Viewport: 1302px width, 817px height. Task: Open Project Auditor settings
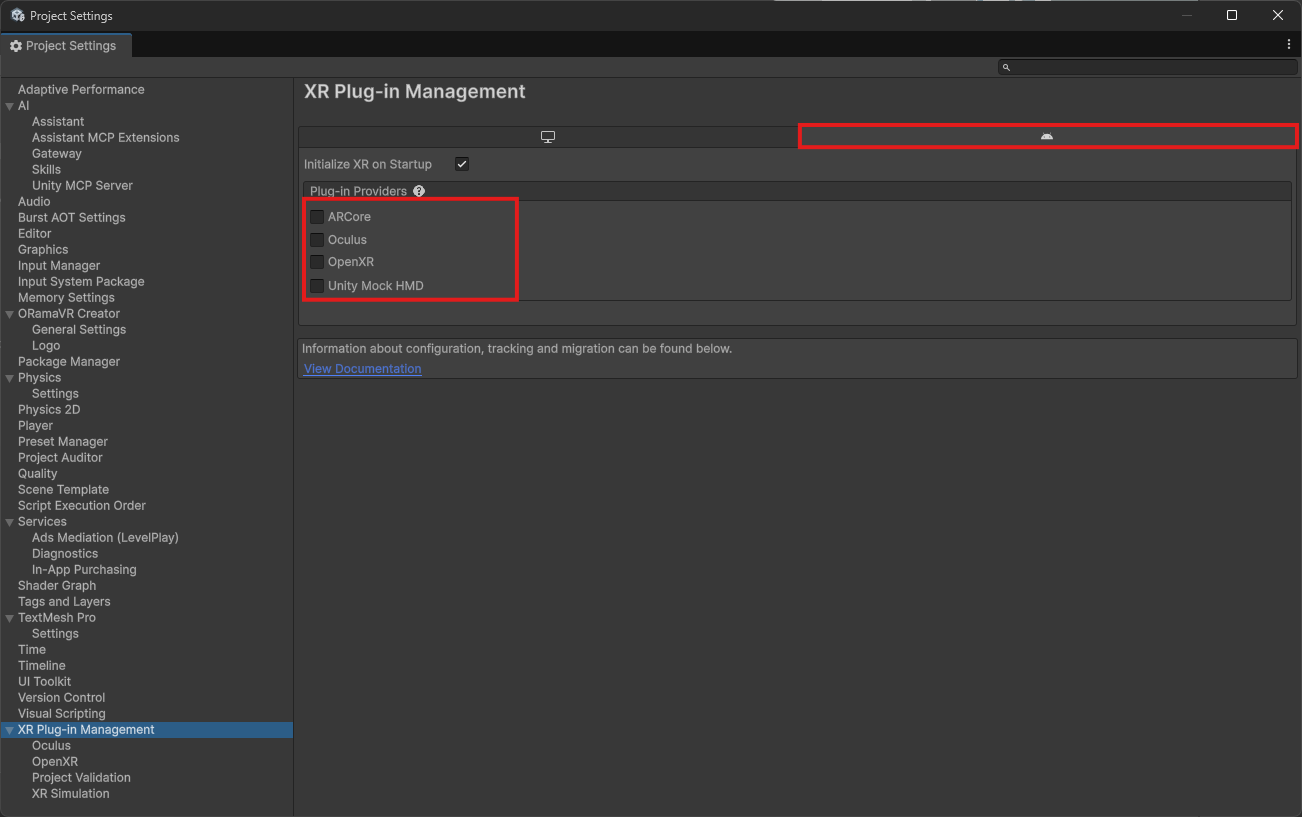[60, 458]
